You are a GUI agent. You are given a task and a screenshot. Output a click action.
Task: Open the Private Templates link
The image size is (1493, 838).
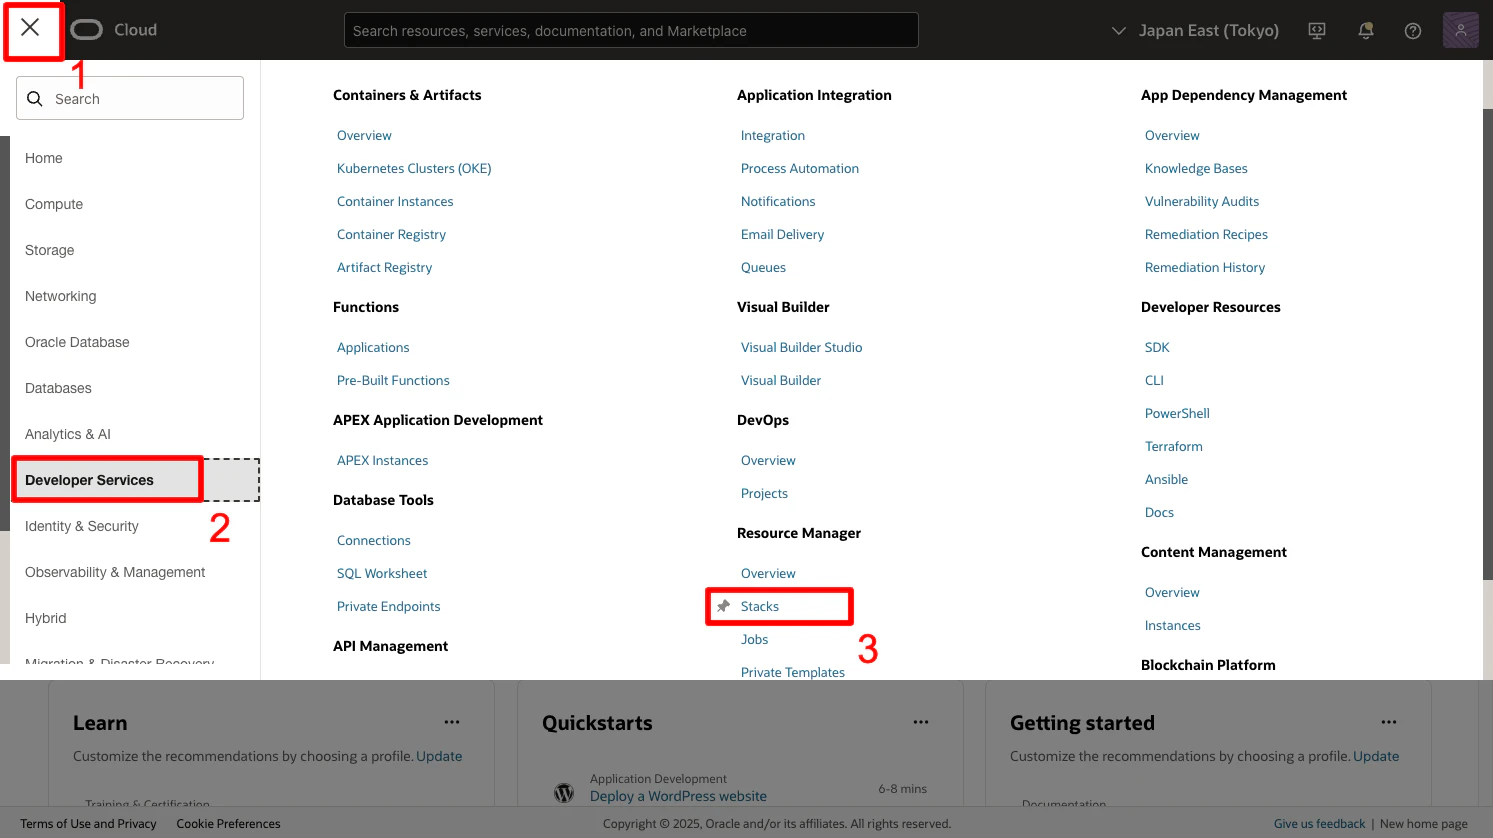(793, 672)
